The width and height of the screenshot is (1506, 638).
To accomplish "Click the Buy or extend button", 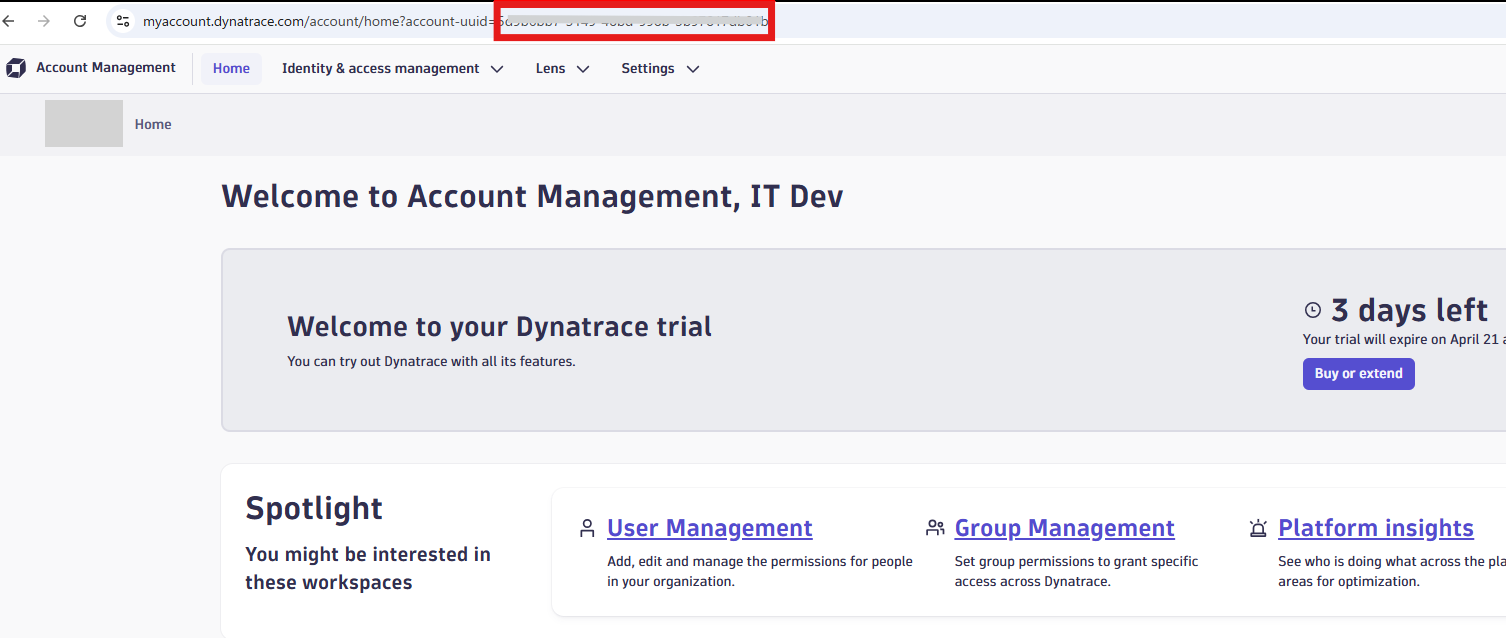I will (1358, 374).
